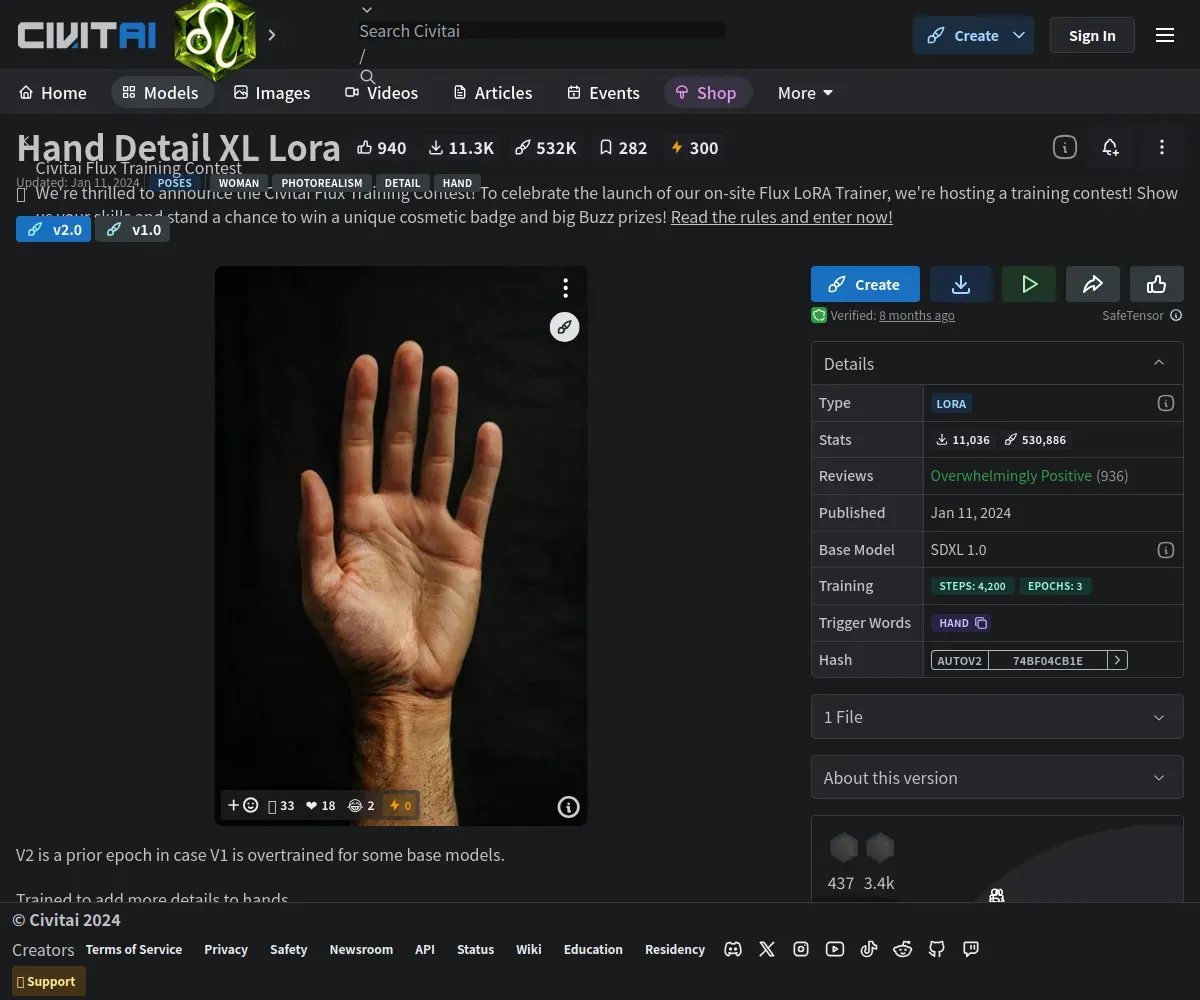This screenshot has width=1200, height=1000.
Task: Open the Articles tab
Action: (x=492, y=93)
